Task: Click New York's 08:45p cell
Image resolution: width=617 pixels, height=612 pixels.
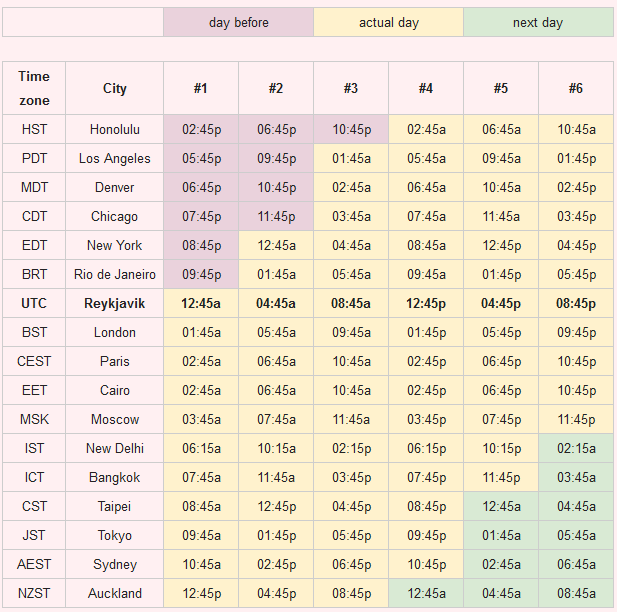Action: [201, 245]
